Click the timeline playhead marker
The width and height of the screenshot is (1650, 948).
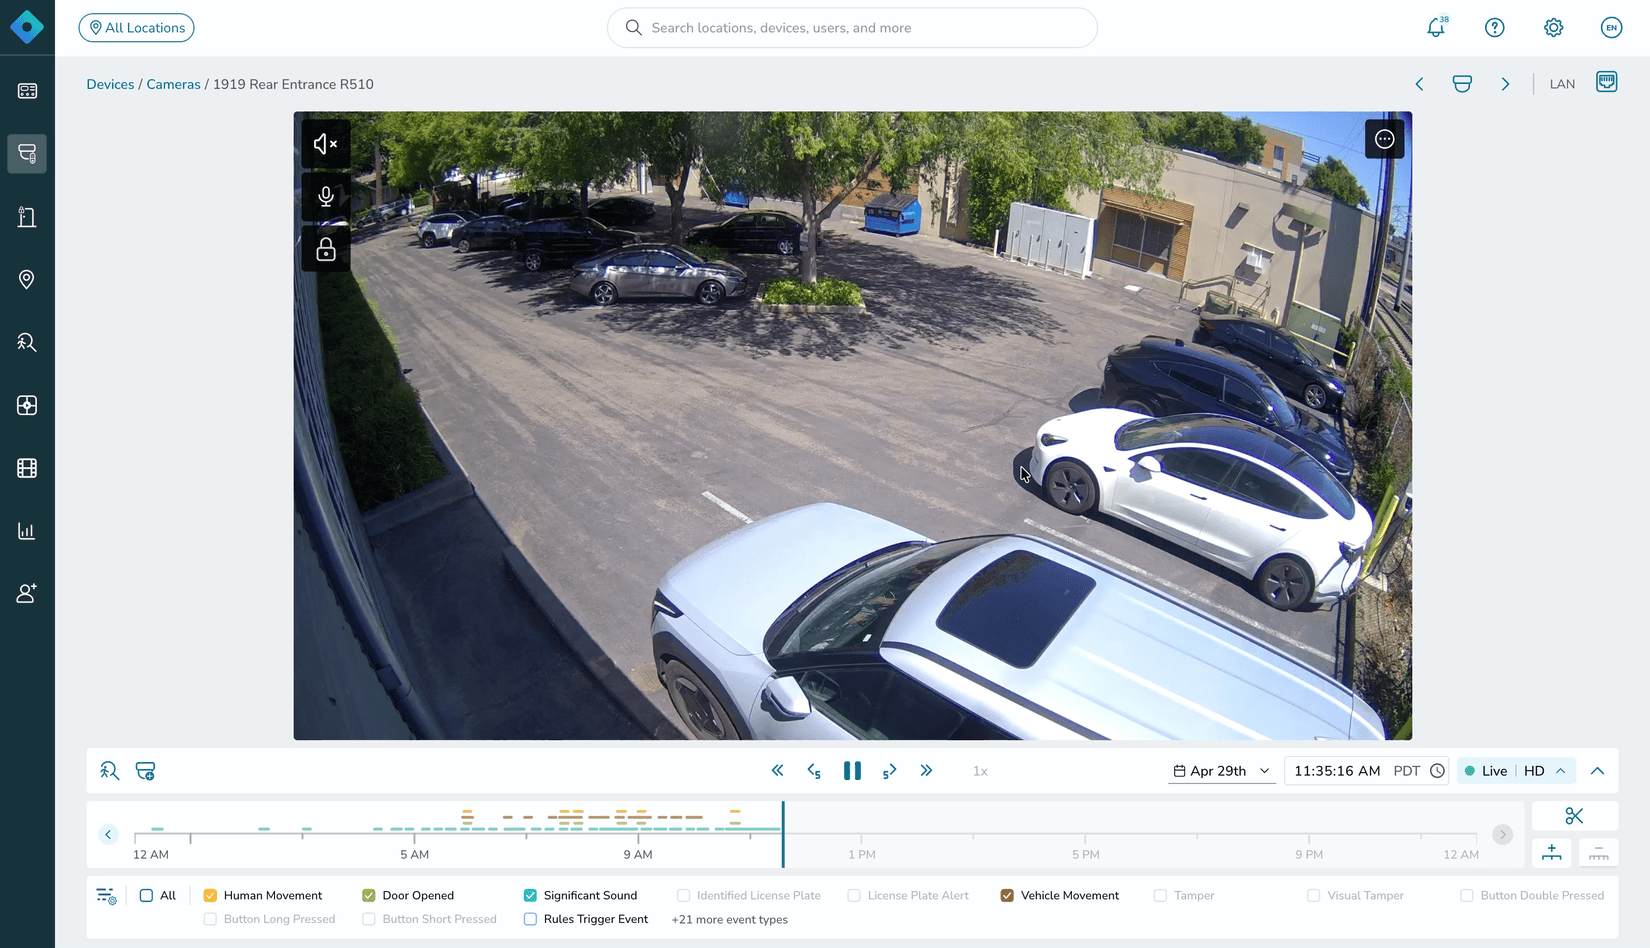[x=783, y=834]
